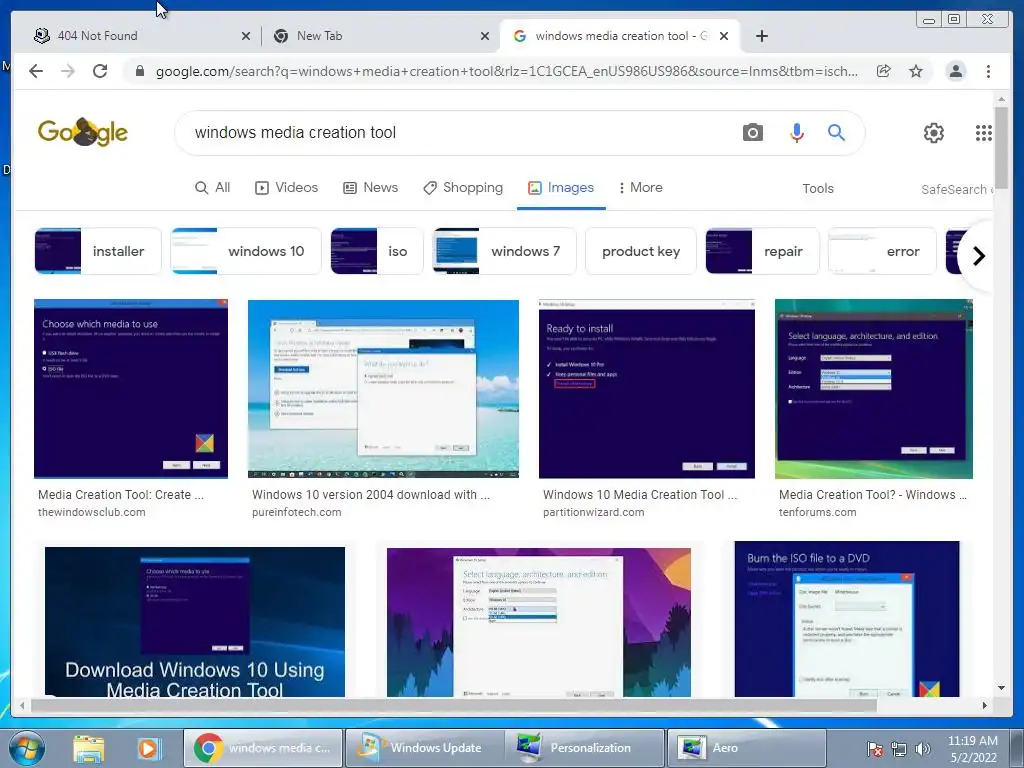Click the address bar URL
The width and height of the screenshot is (1024, 768).
click(507, 71)
